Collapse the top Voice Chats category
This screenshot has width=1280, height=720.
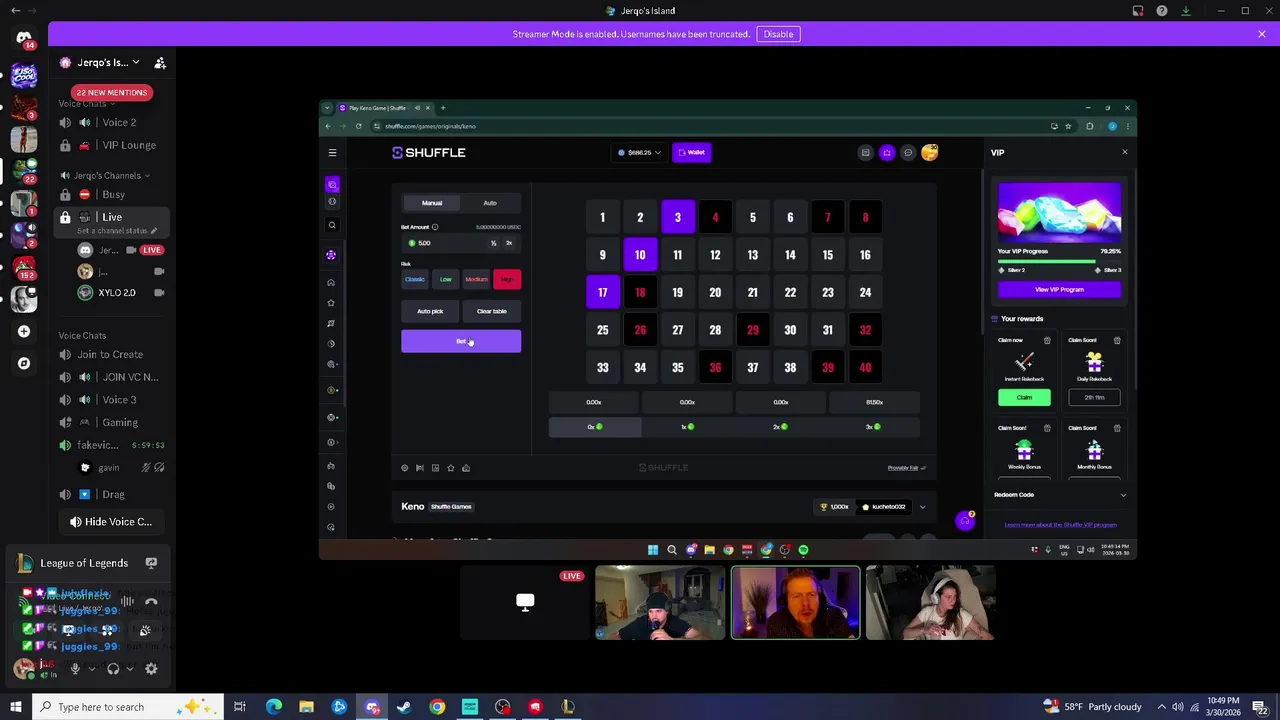pos(86,103)
